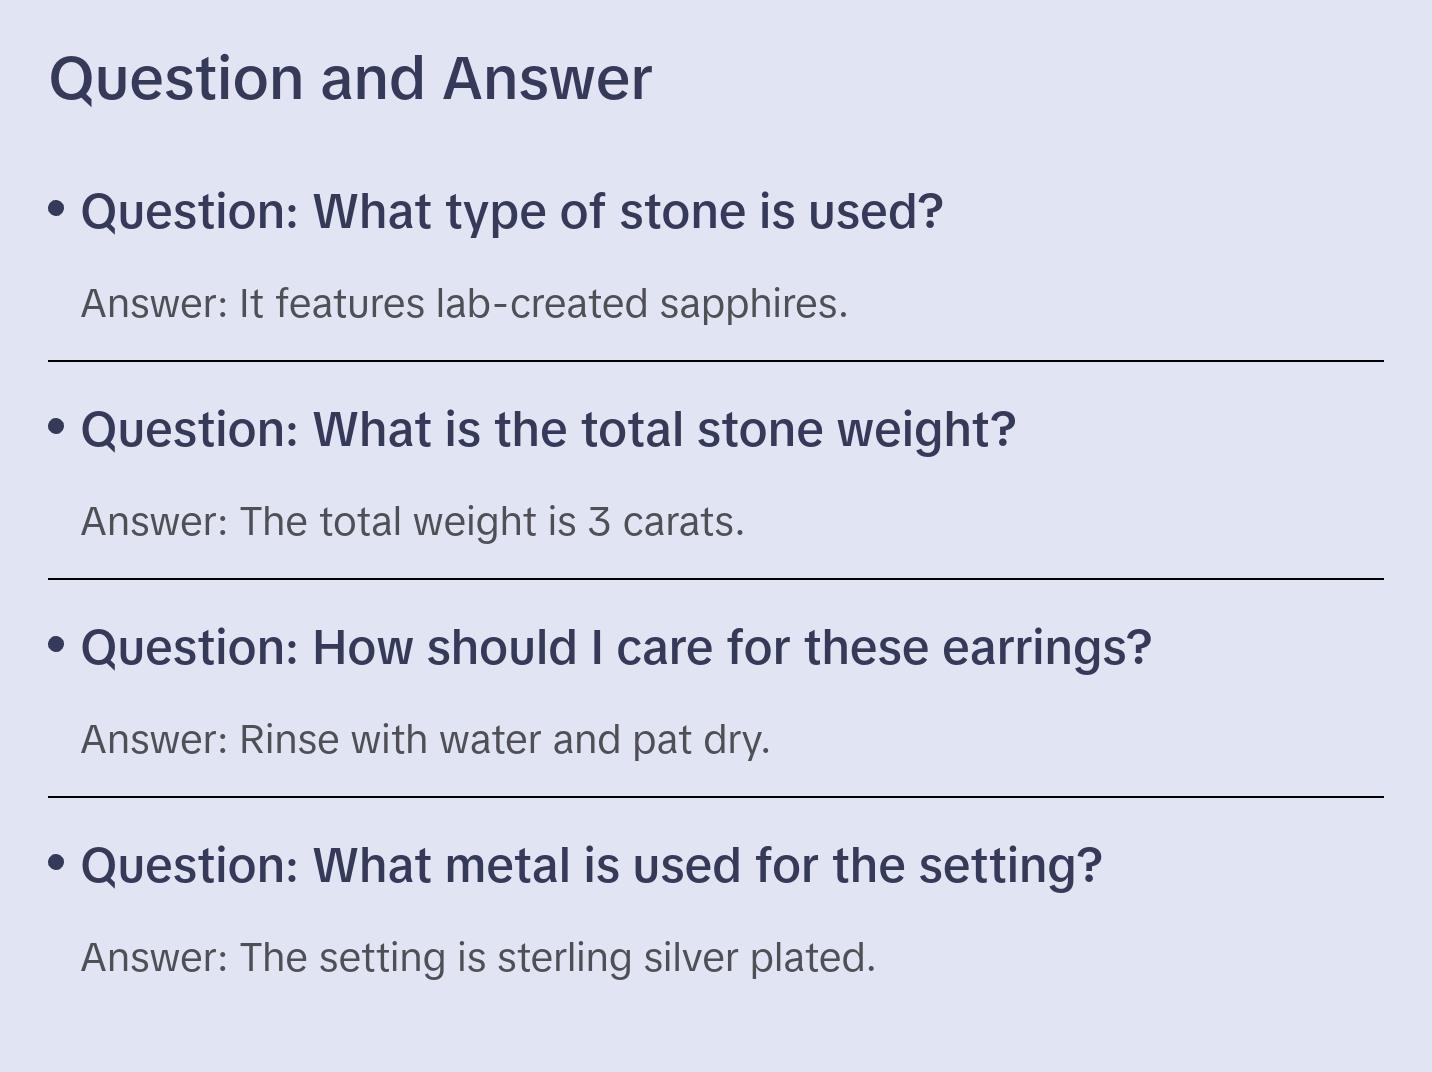The width and height of the screenshot is (1432, 1072).
Task: Click the bullet beside the earring care question
Action: 57,645
